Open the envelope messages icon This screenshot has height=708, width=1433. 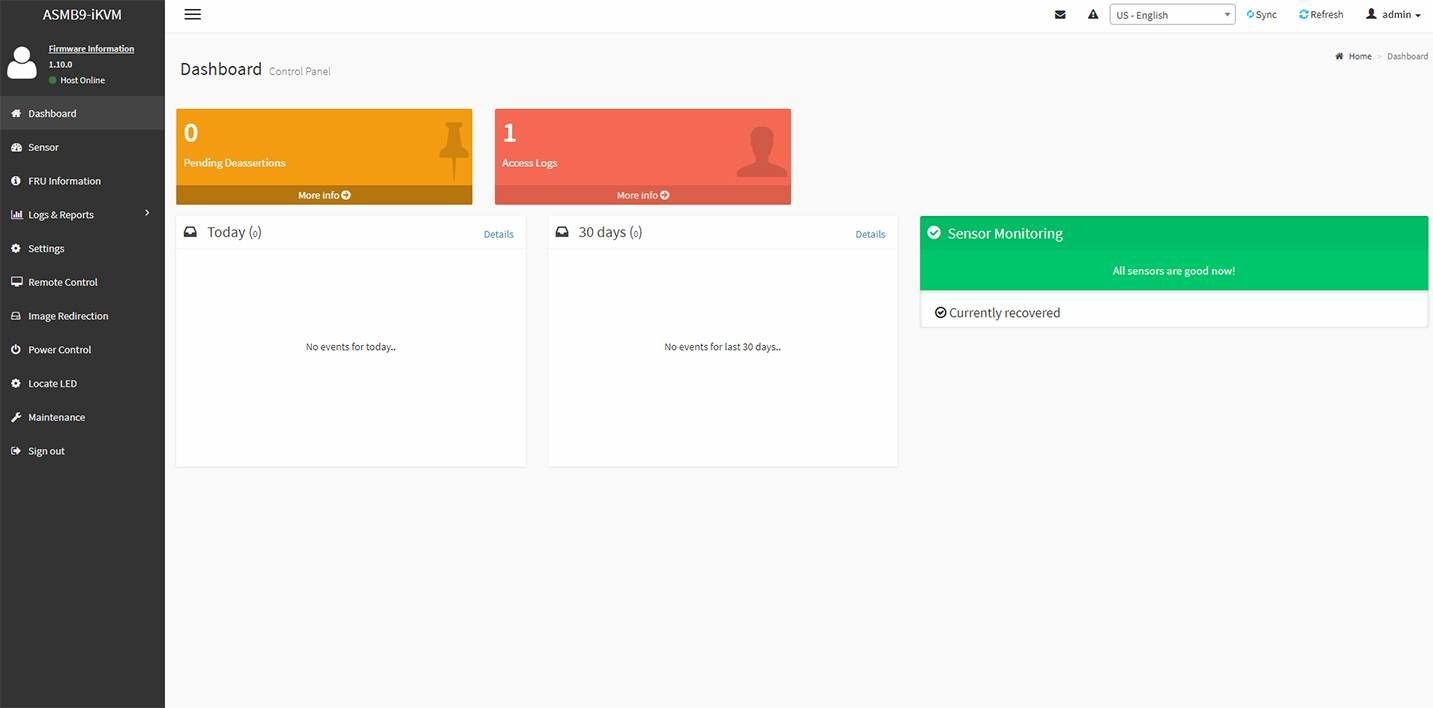tap(1060, 15)
